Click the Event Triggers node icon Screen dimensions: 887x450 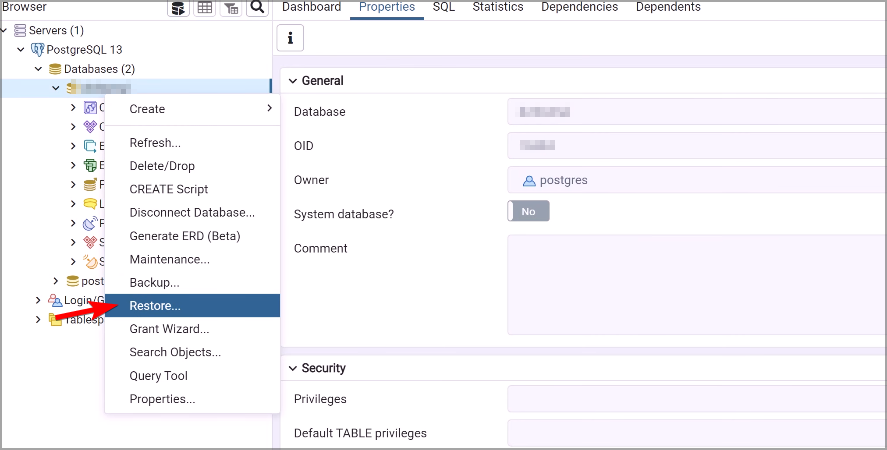(x=90, y=146)
